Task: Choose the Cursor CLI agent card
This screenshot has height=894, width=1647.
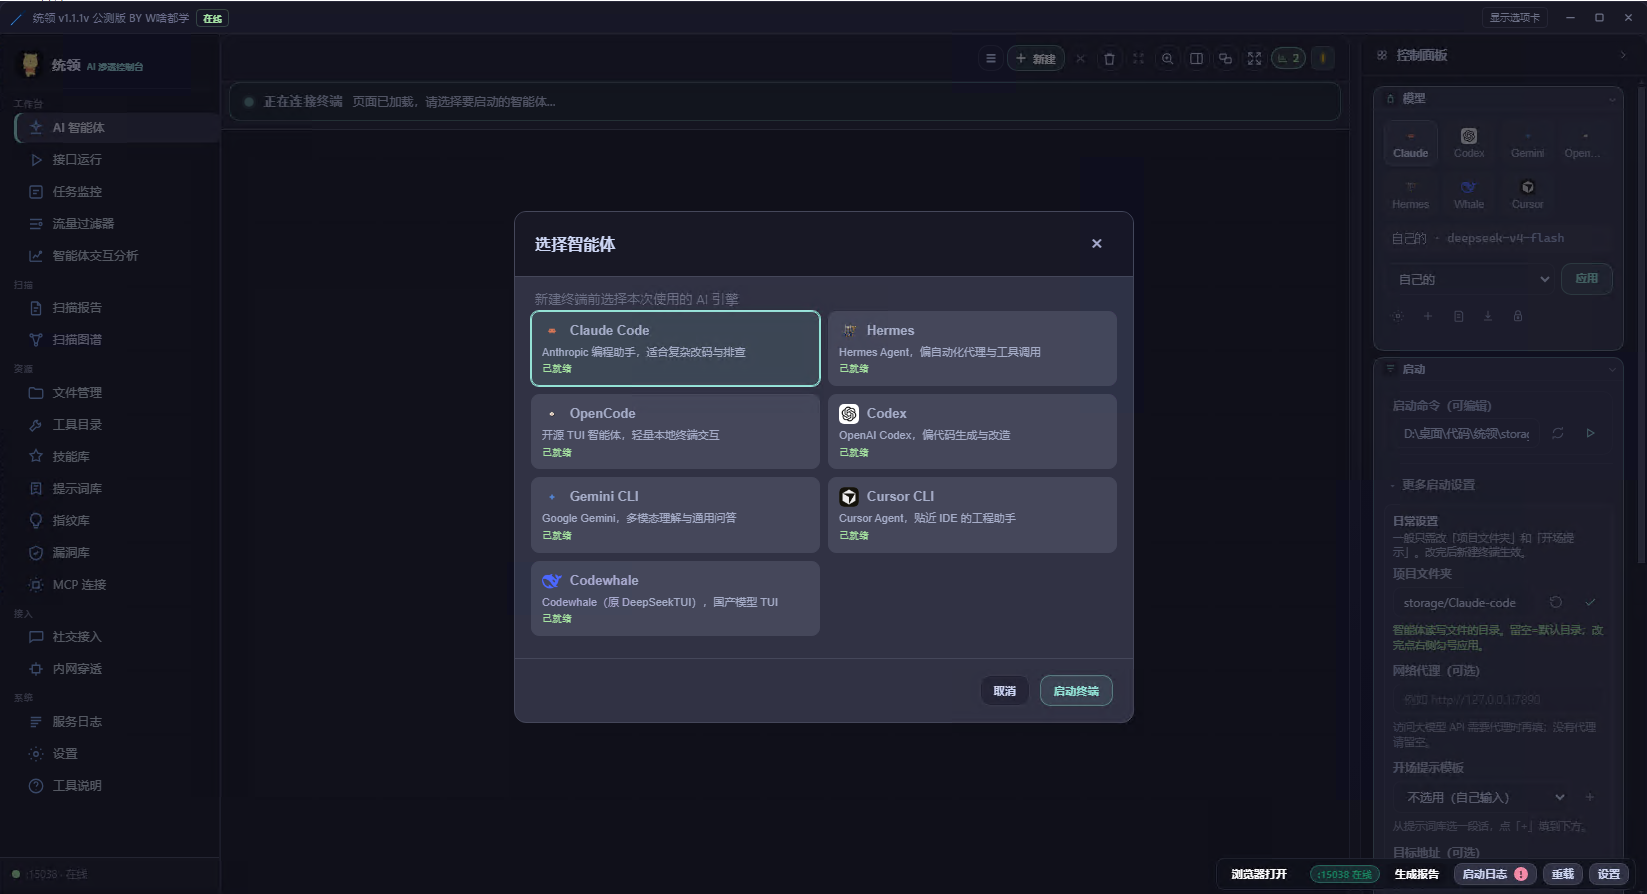Action: click(x=972, y=514)
